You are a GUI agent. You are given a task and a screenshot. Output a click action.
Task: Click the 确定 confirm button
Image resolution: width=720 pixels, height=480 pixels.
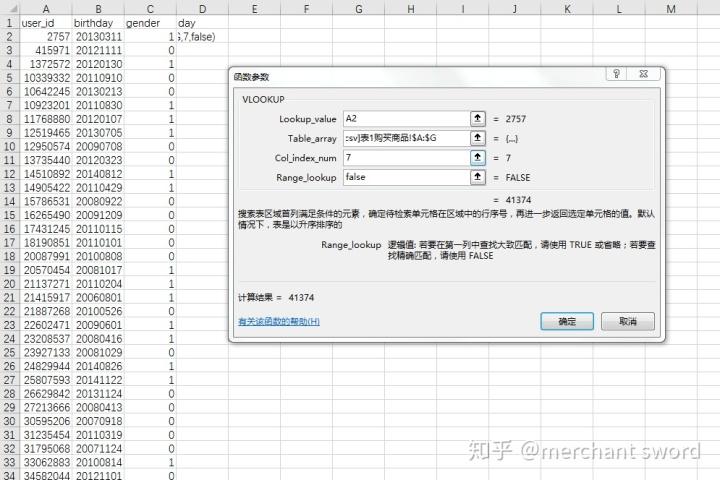pos(567,321)
